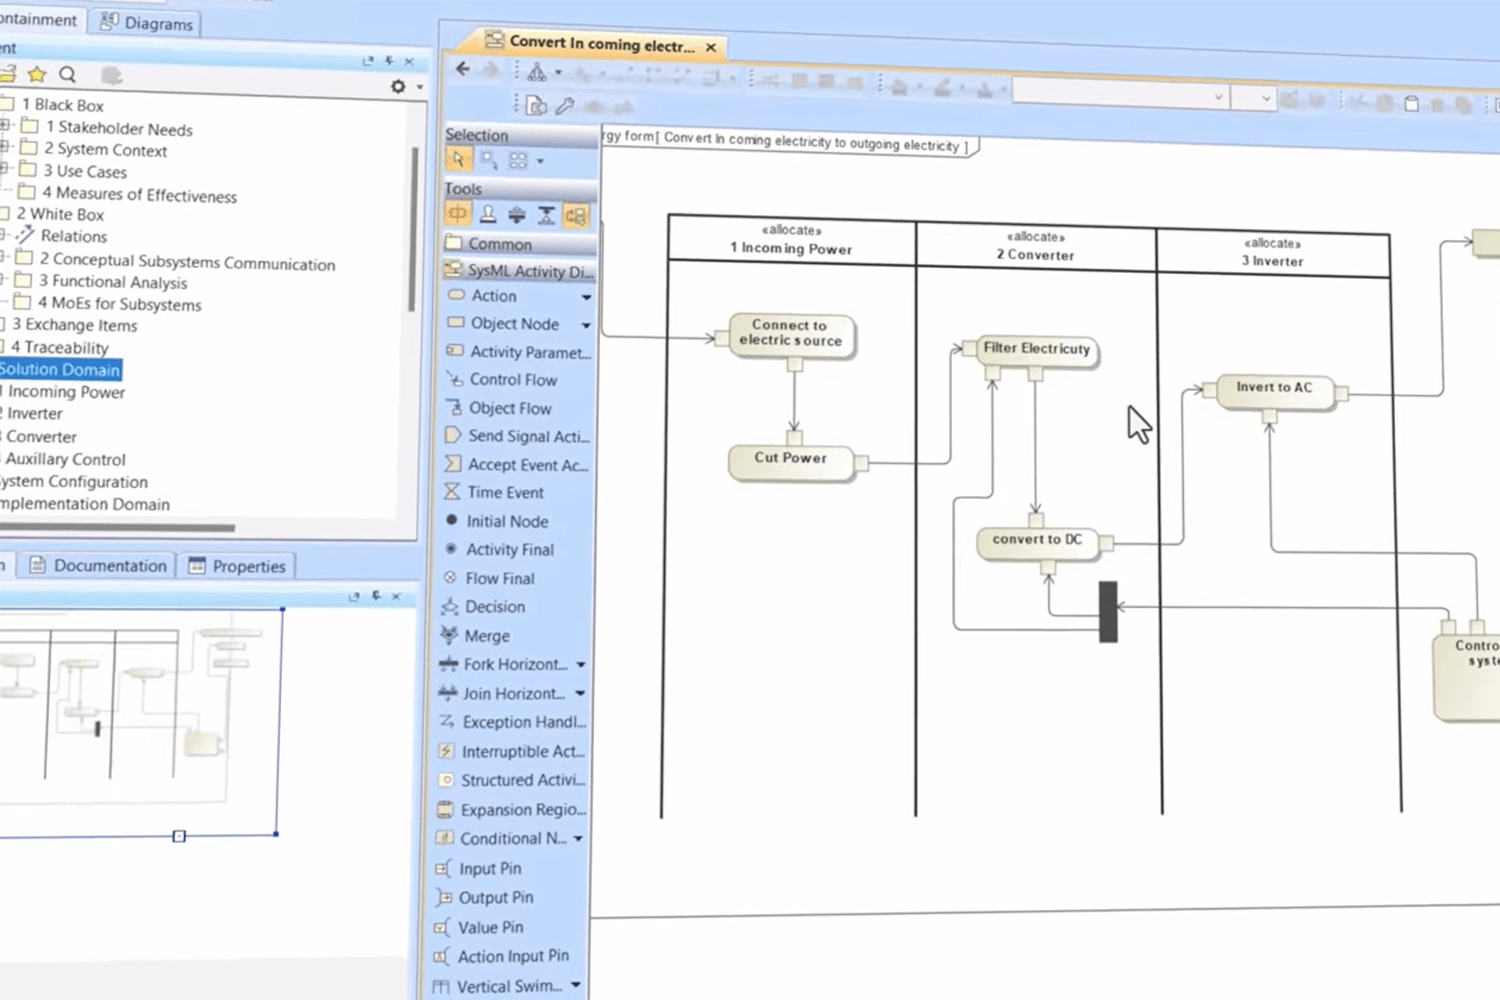Click the search magnifier in containment toolbar
Screen dimensions: 1500x1000
67,74
